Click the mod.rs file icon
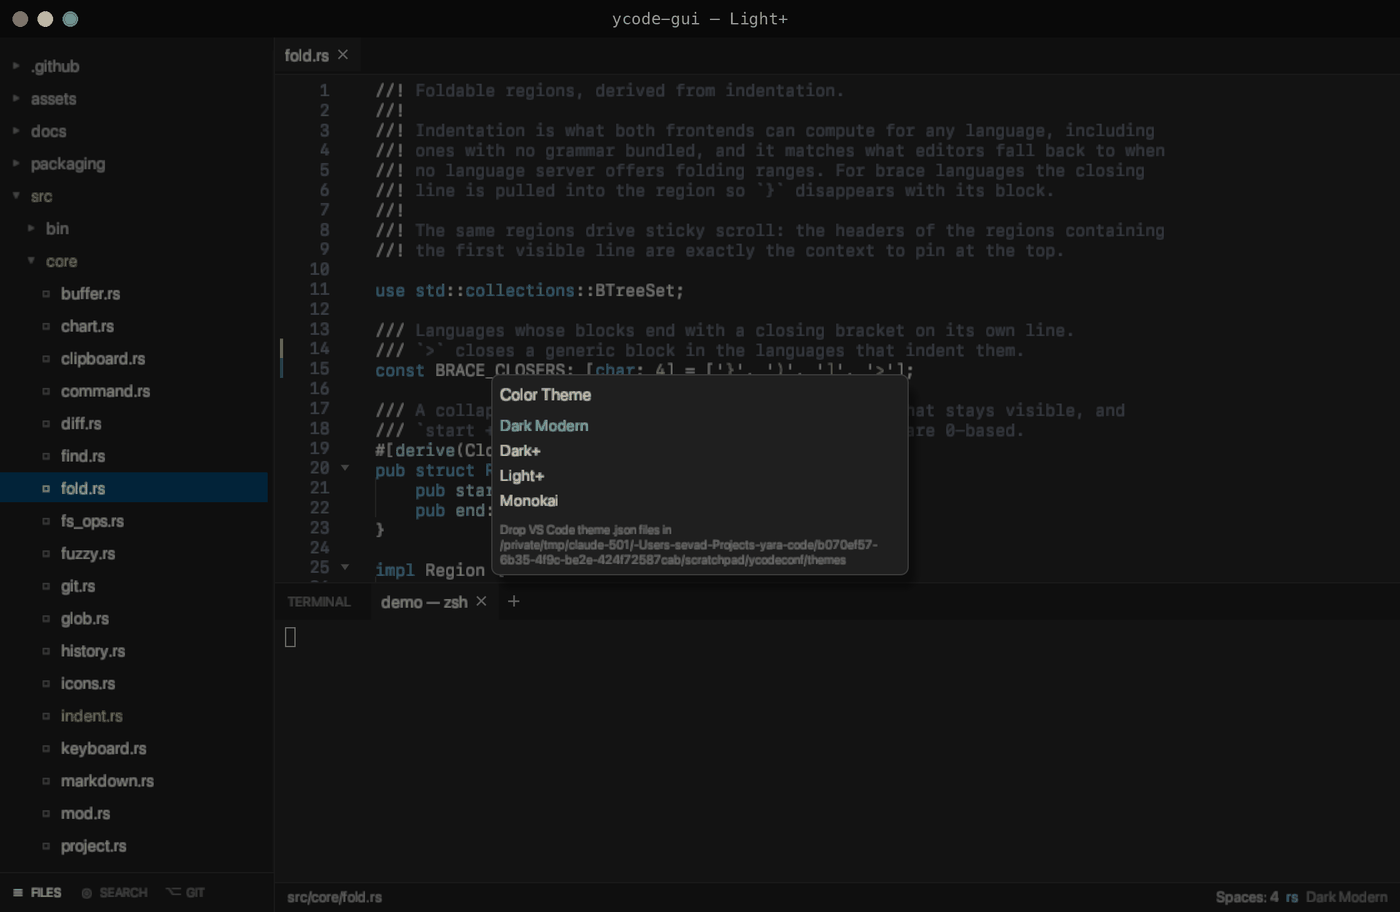Viewport: 1400px width, 912px height. [46, 813]
